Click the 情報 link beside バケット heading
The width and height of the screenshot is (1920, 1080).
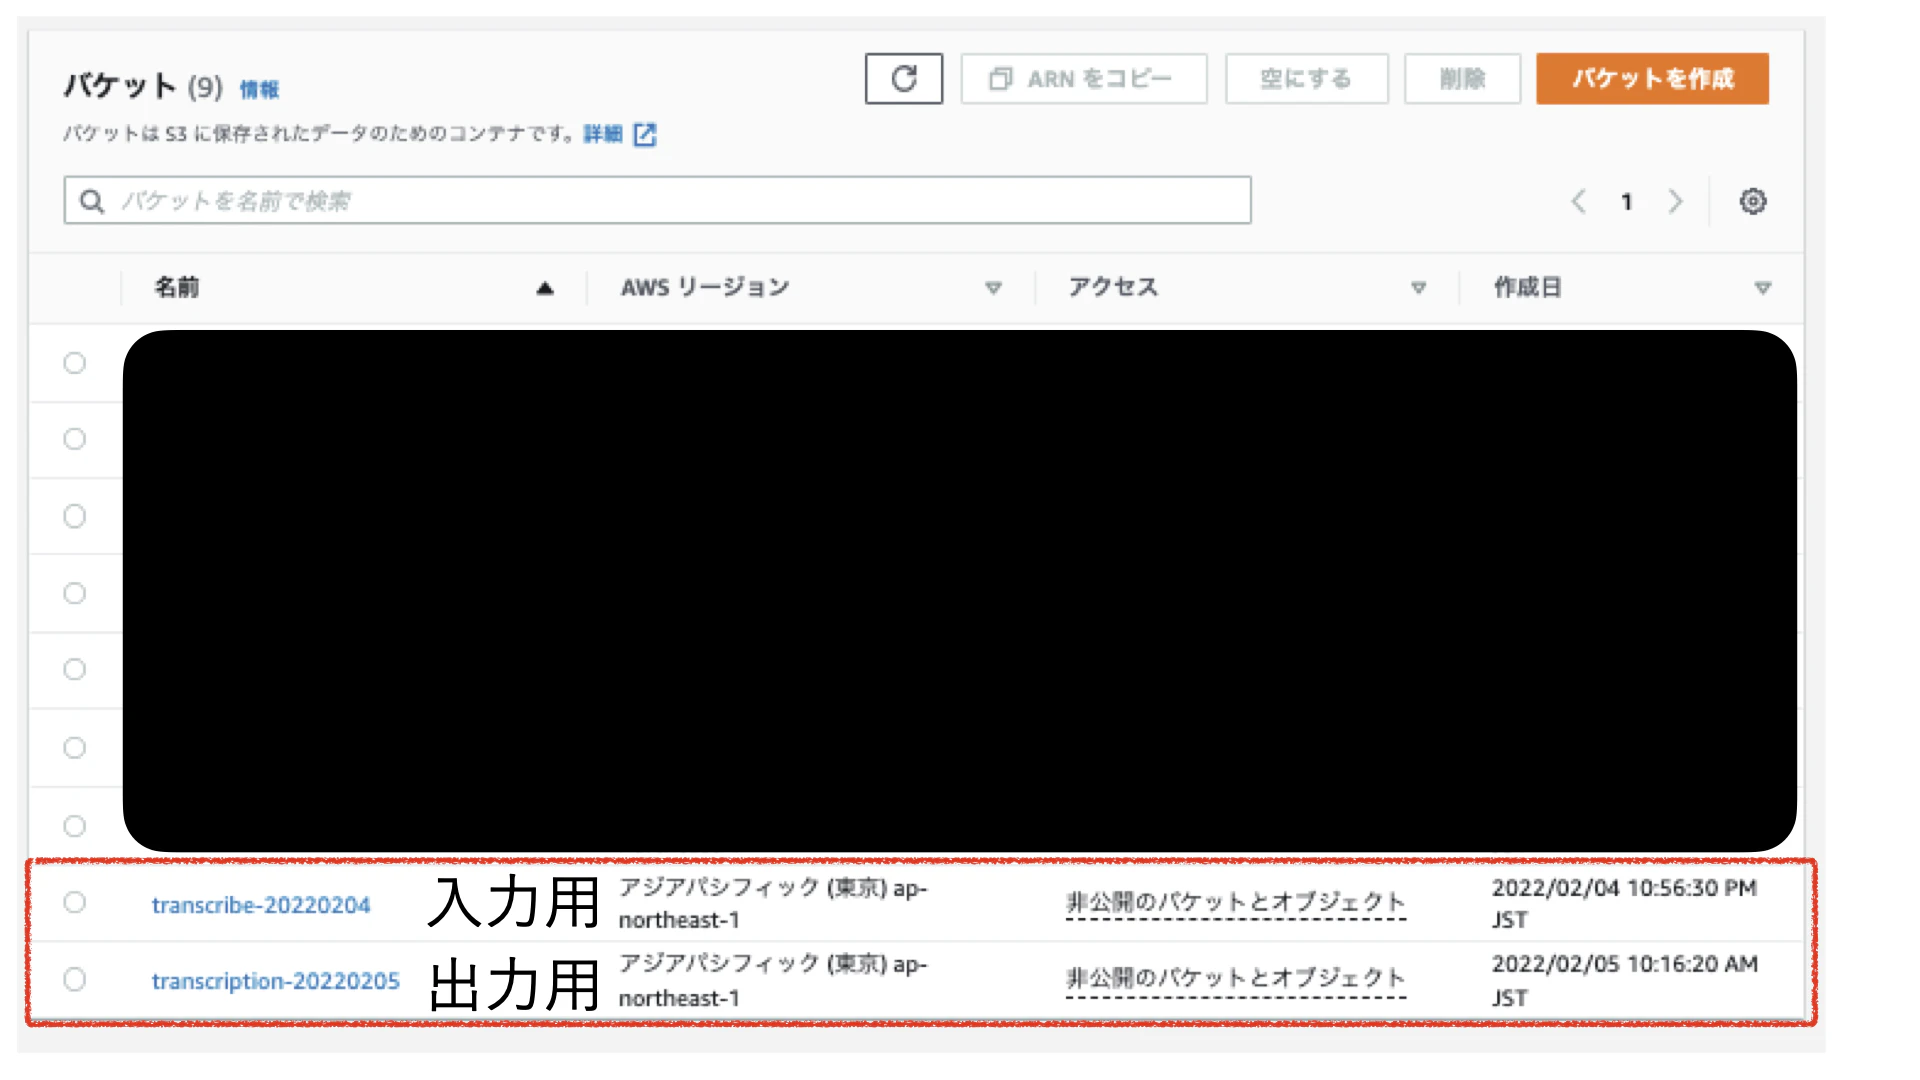click(259, 88)
